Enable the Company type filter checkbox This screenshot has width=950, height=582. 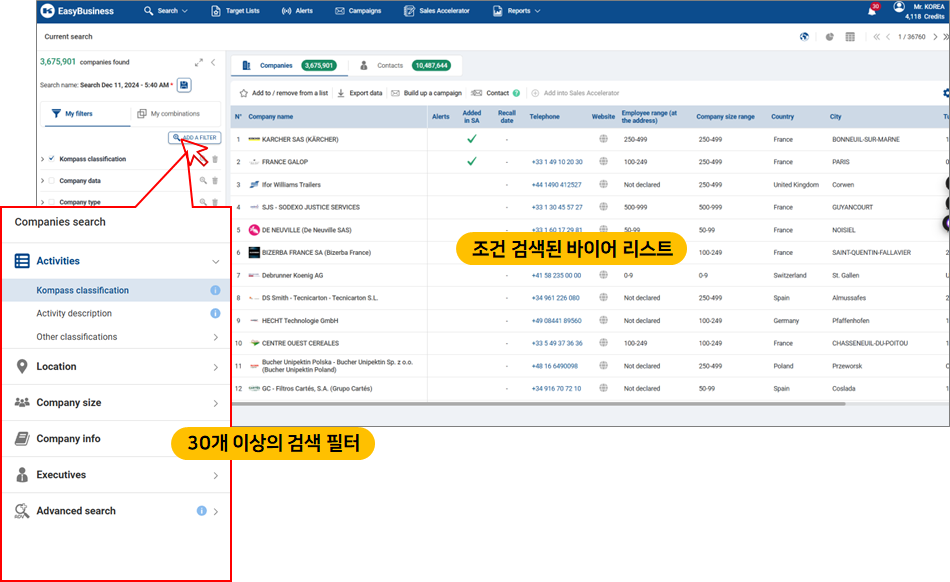click(x=51, y=203)
